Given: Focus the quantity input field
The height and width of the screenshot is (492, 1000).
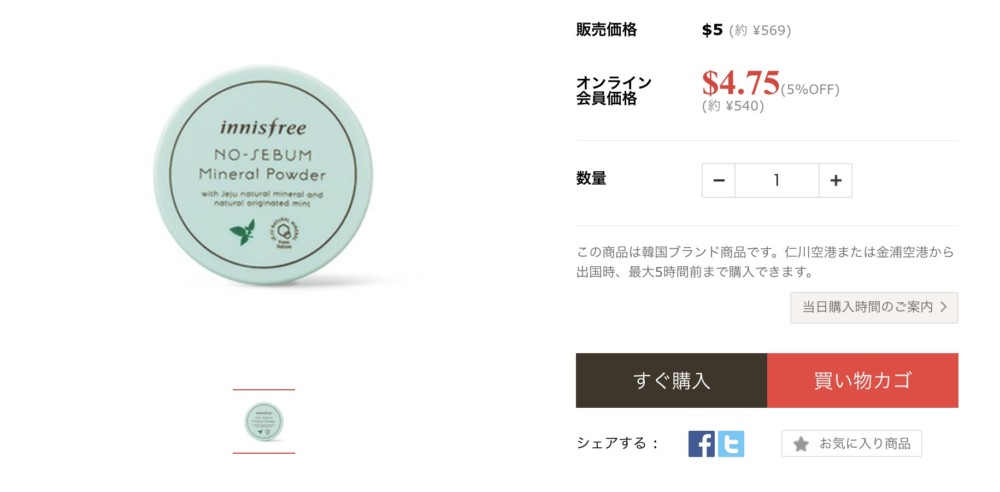Looking at the screenshot, I should (x=777, y=181).
